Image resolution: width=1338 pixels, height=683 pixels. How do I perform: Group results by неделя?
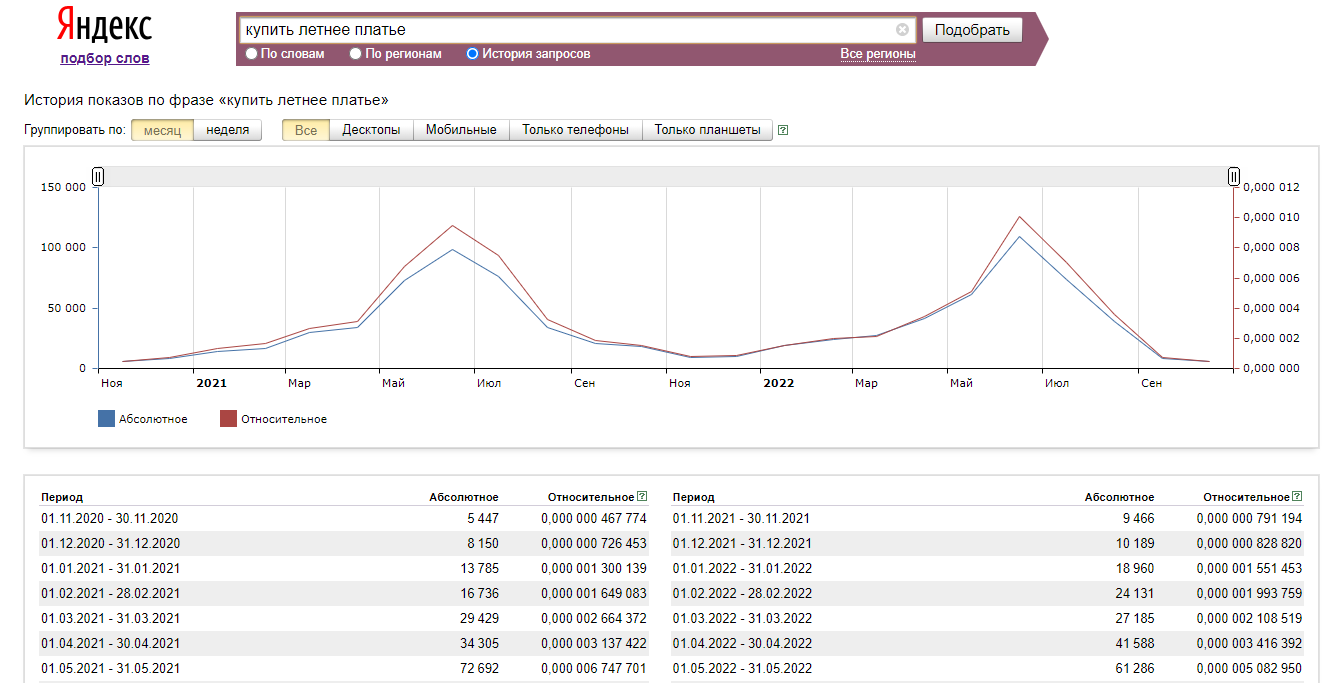[x=227, y=130]
